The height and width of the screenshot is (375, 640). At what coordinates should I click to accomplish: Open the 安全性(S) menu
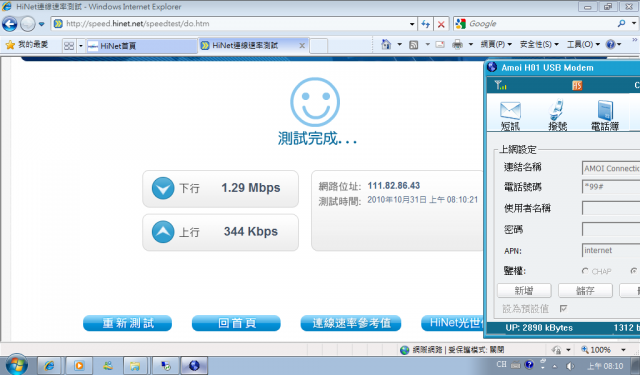539,44
